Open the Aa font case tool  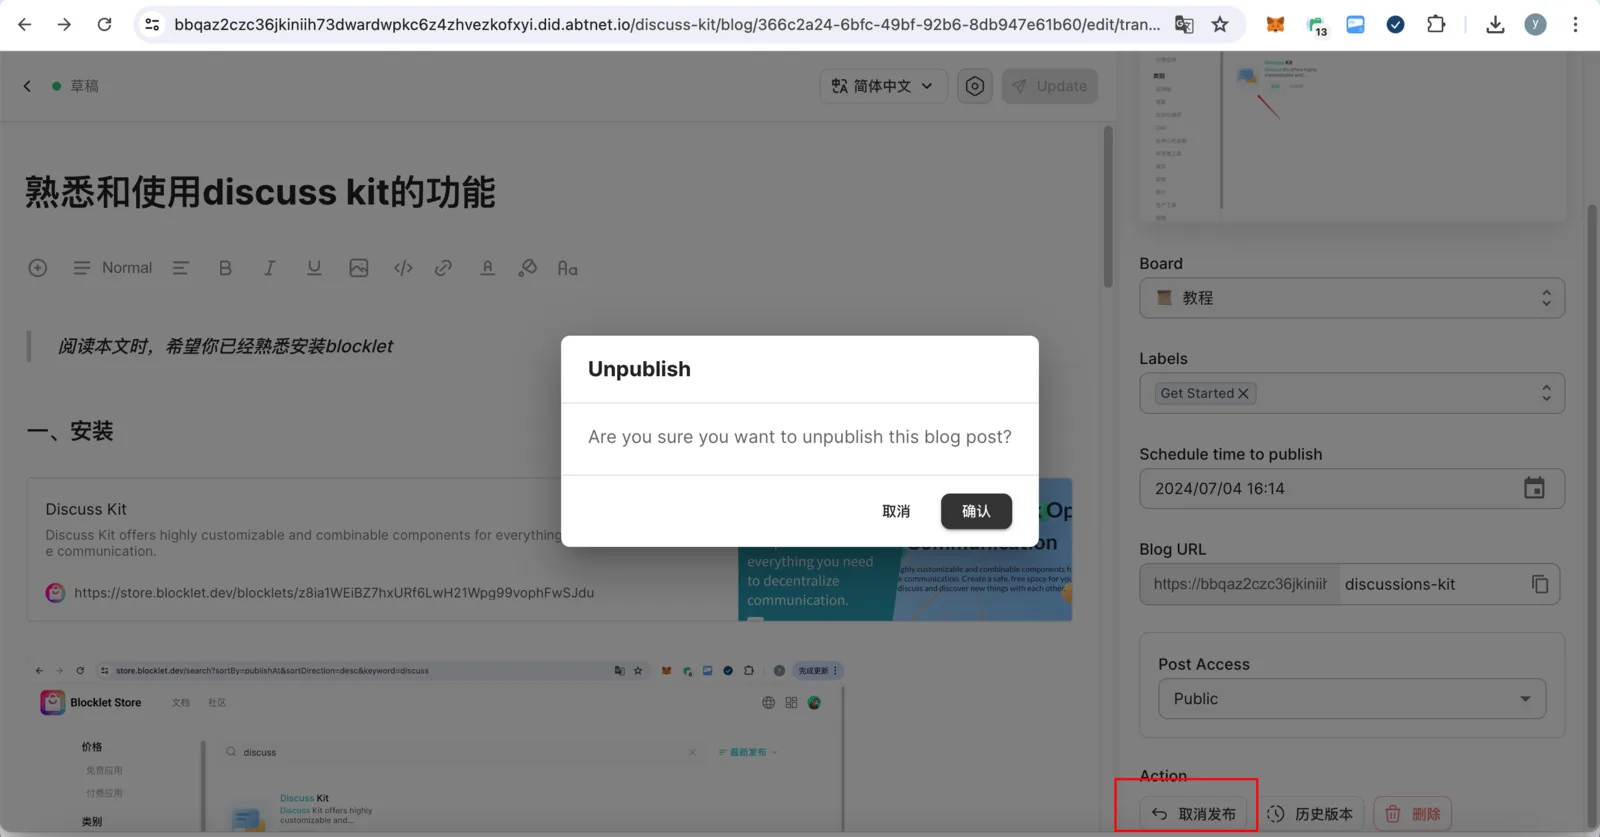pyautogui.click(x=567, y=268)
